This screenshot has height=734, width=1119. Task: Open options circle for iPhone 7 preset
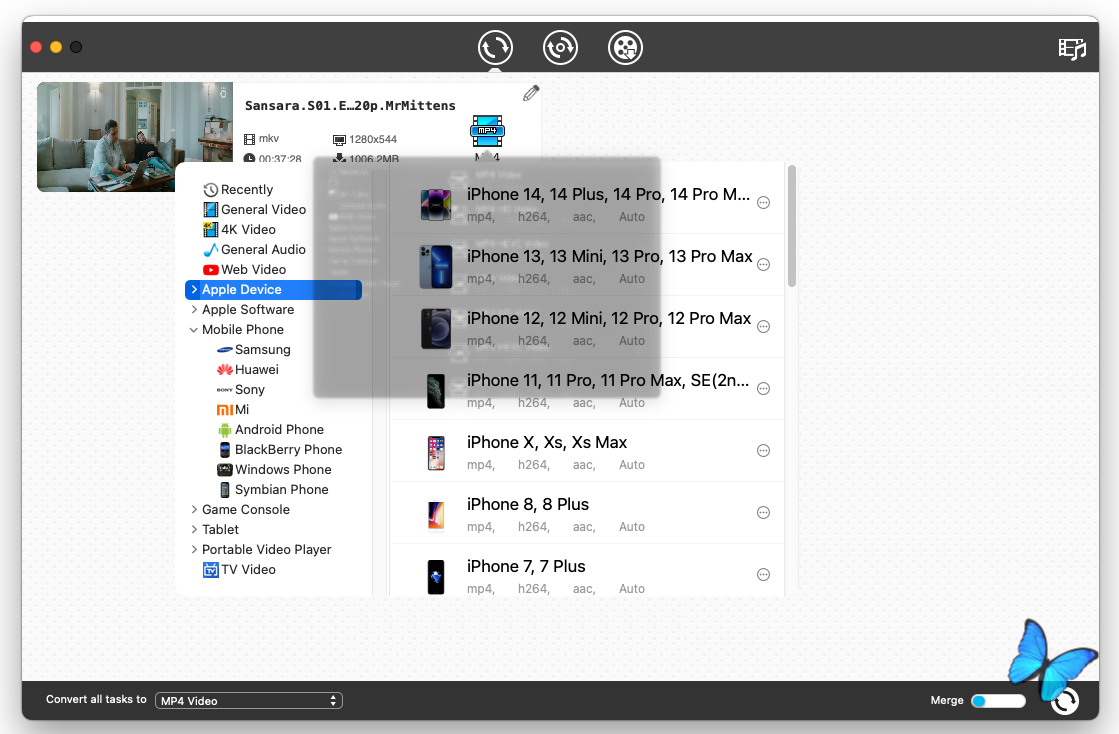[763, 575]
